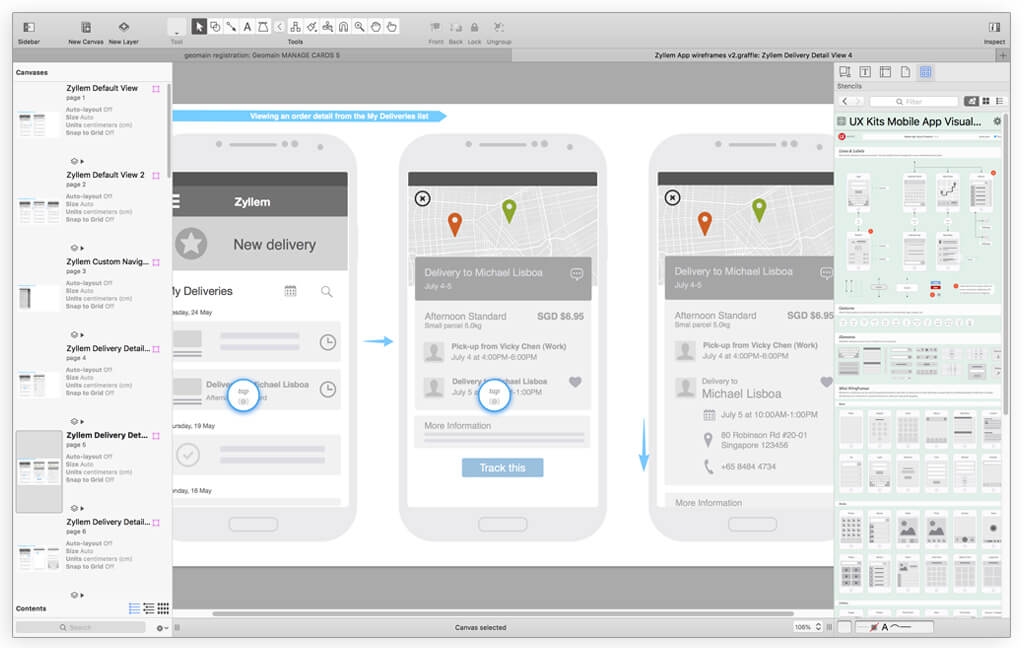Viewport: 1024px width, 648px height.
Task: Switch stencils to list view
Action: (x=999, y=101)
